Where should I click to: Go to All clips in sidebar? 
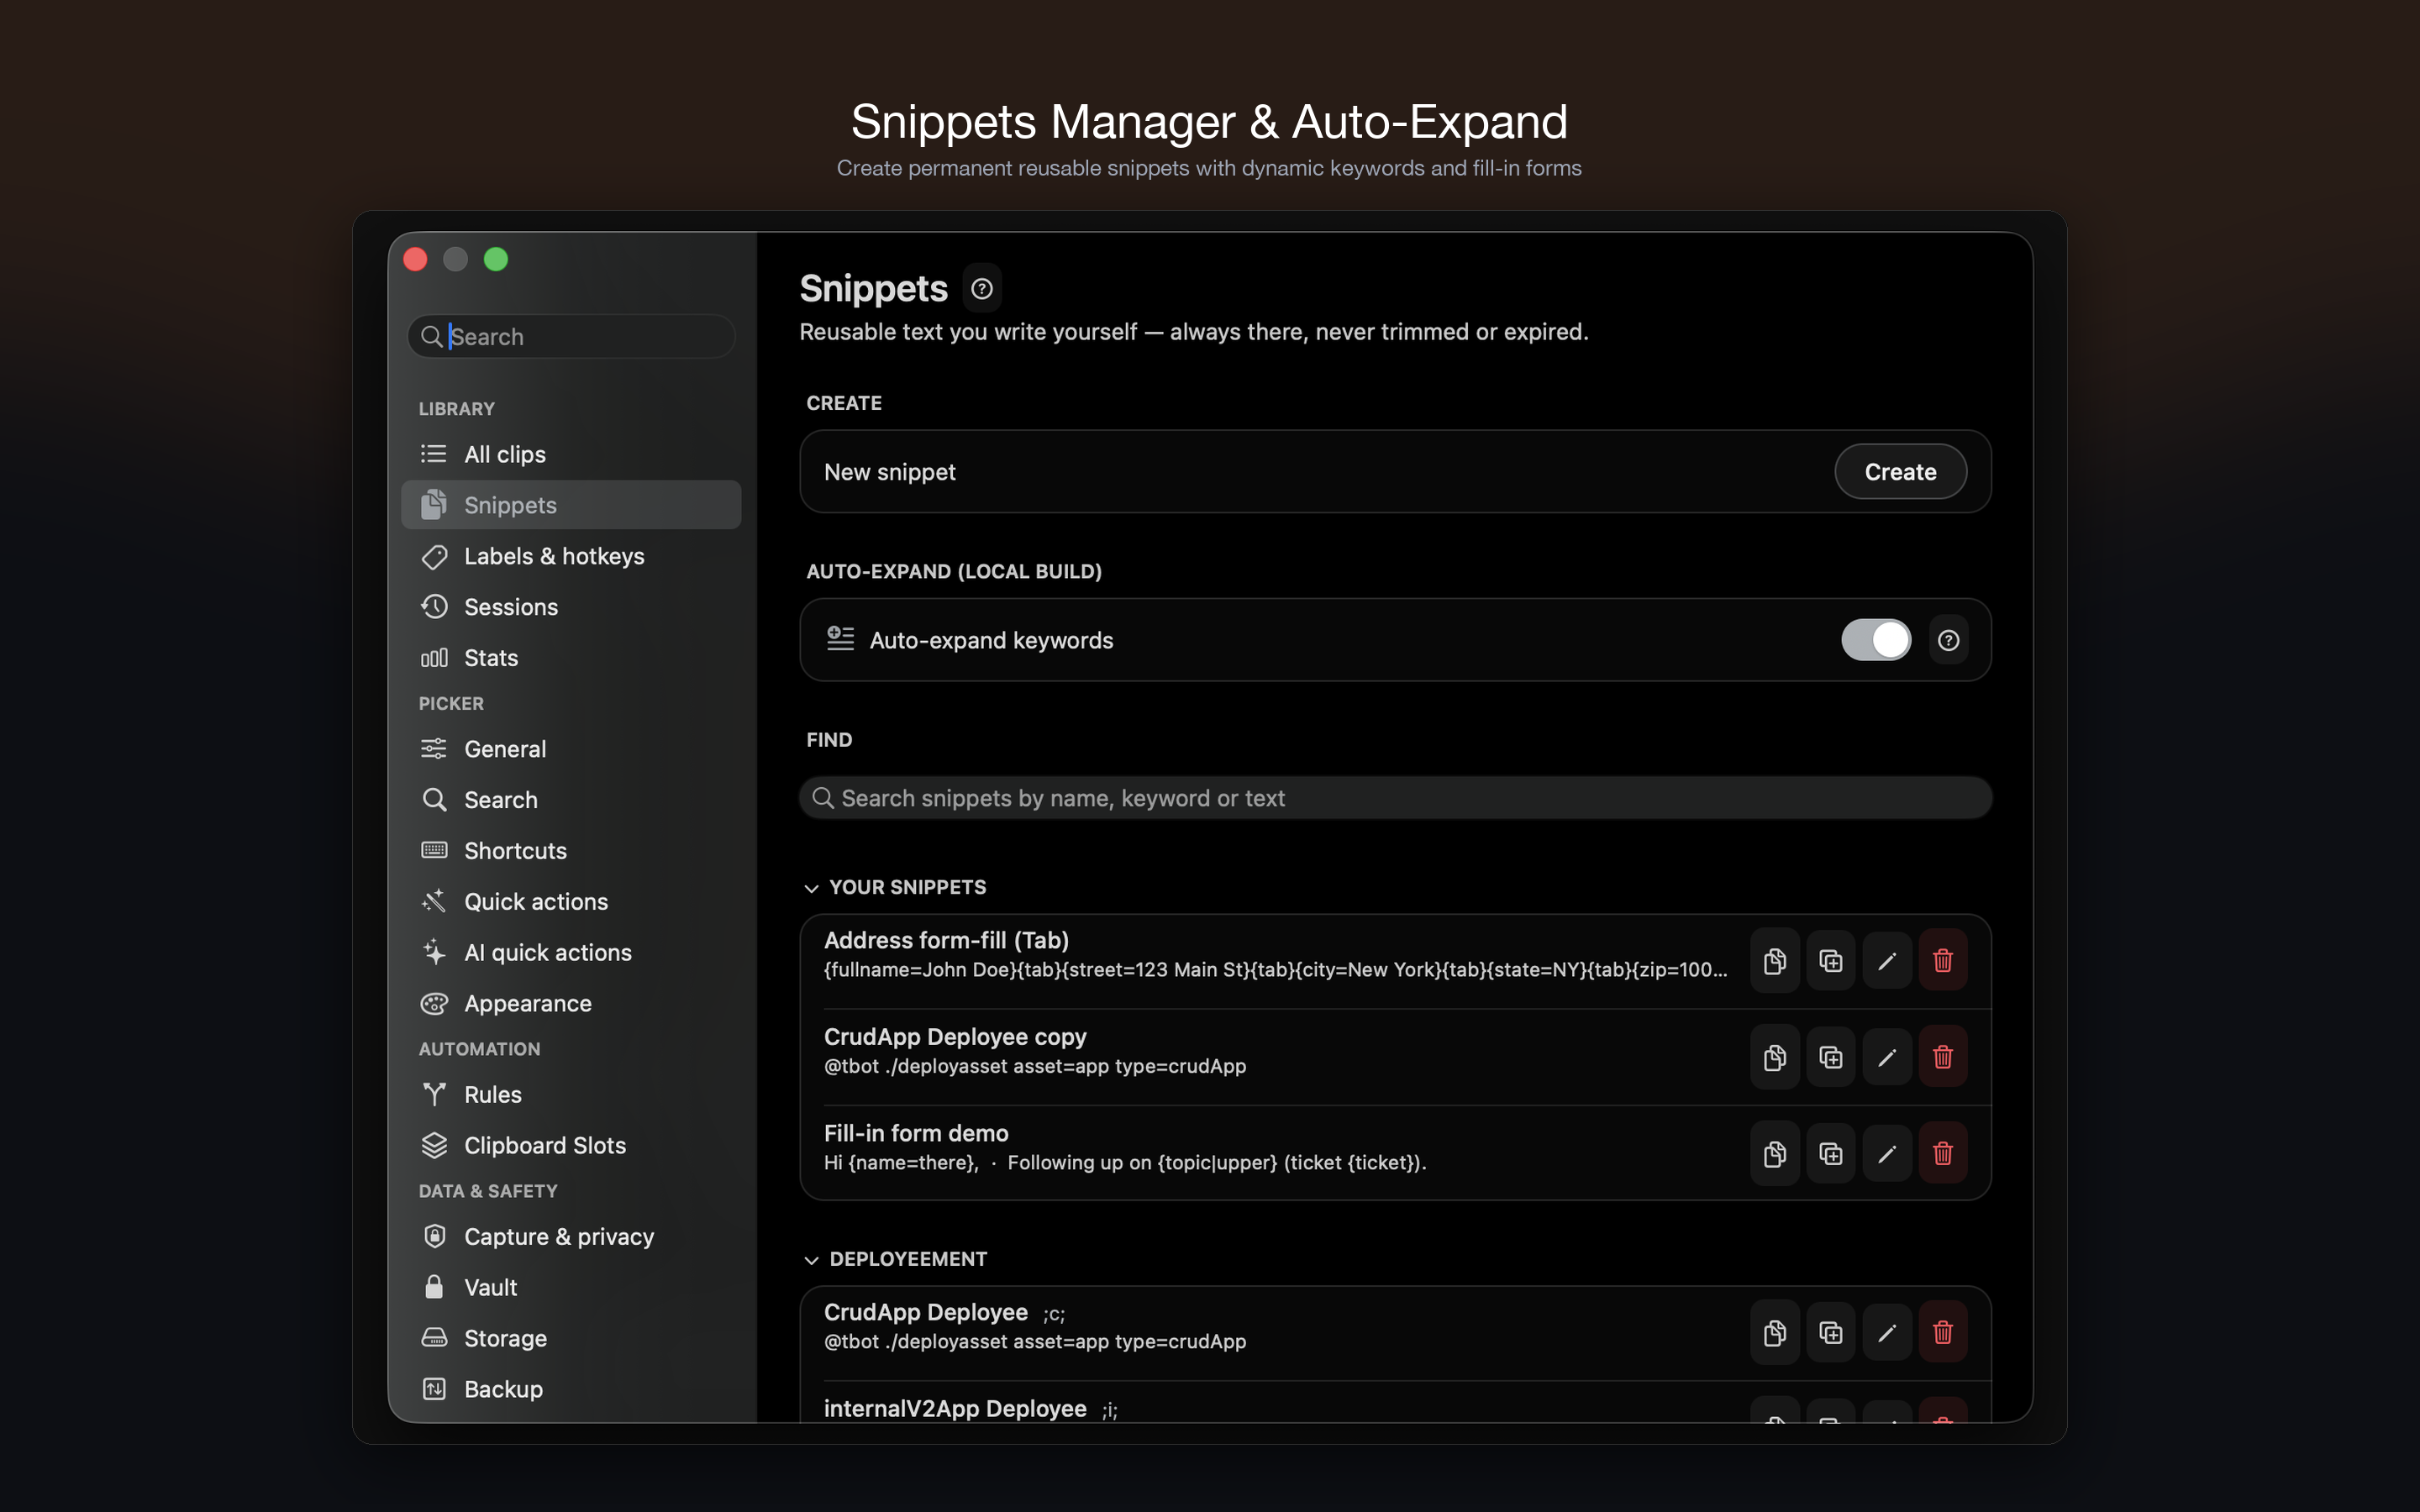571,454
